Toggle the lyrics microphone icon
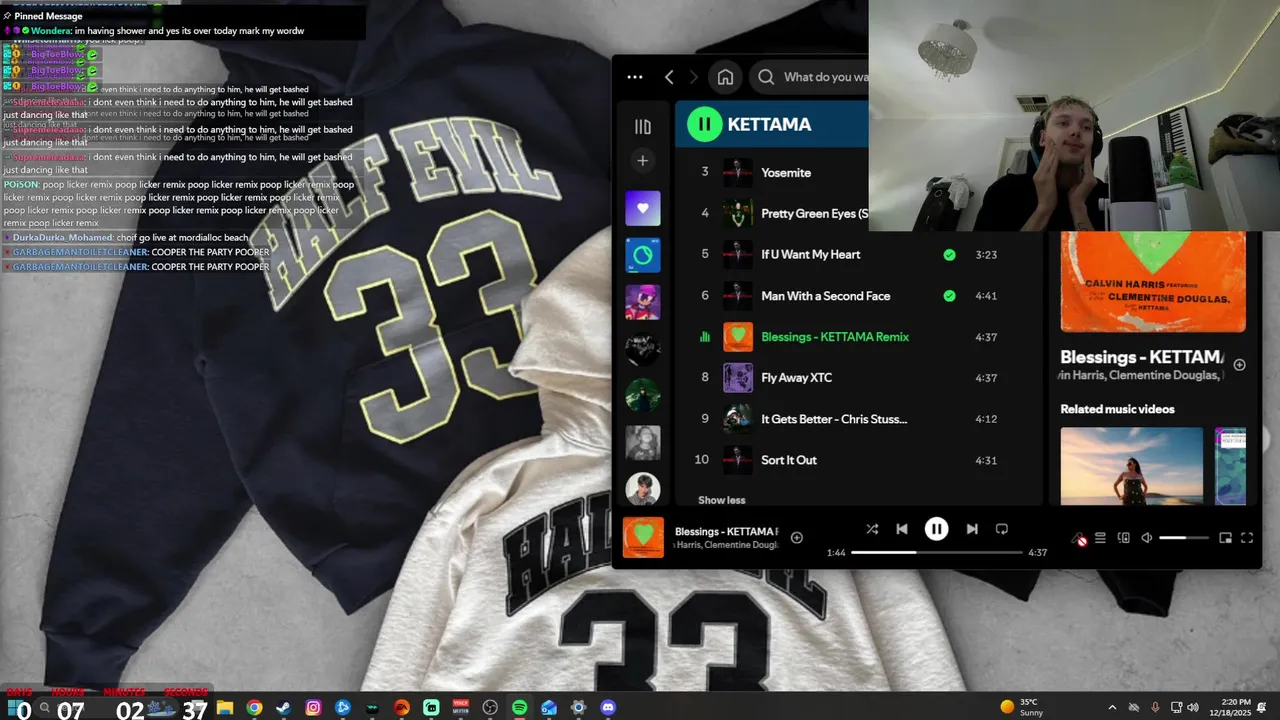 [x=1079, y=538]
